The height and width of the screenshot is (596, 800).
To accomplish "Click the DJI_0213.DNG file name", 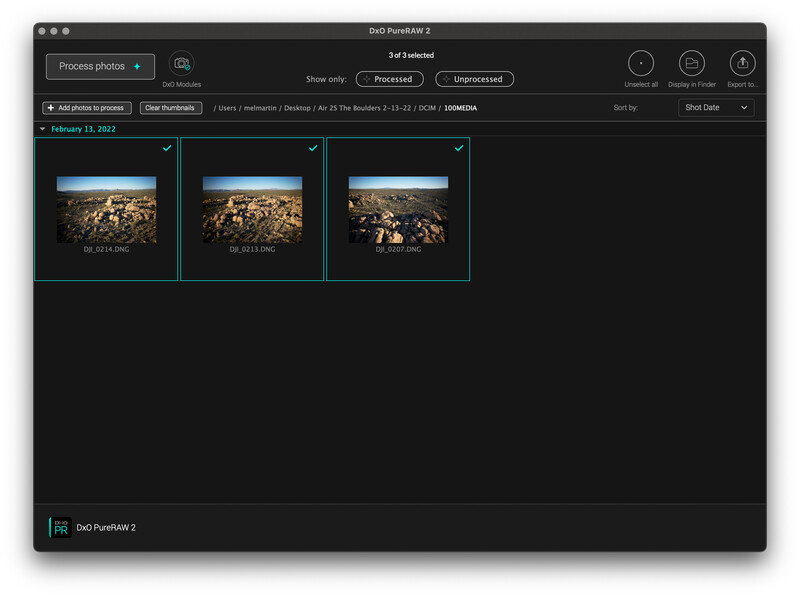I will tap(252, 250).
